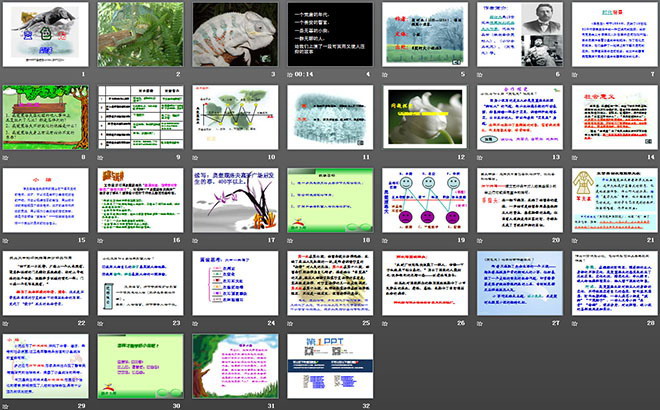The image size is (660, 410).
Task: Select slide 29 with the red summary heading
Action: pos(46,366)
